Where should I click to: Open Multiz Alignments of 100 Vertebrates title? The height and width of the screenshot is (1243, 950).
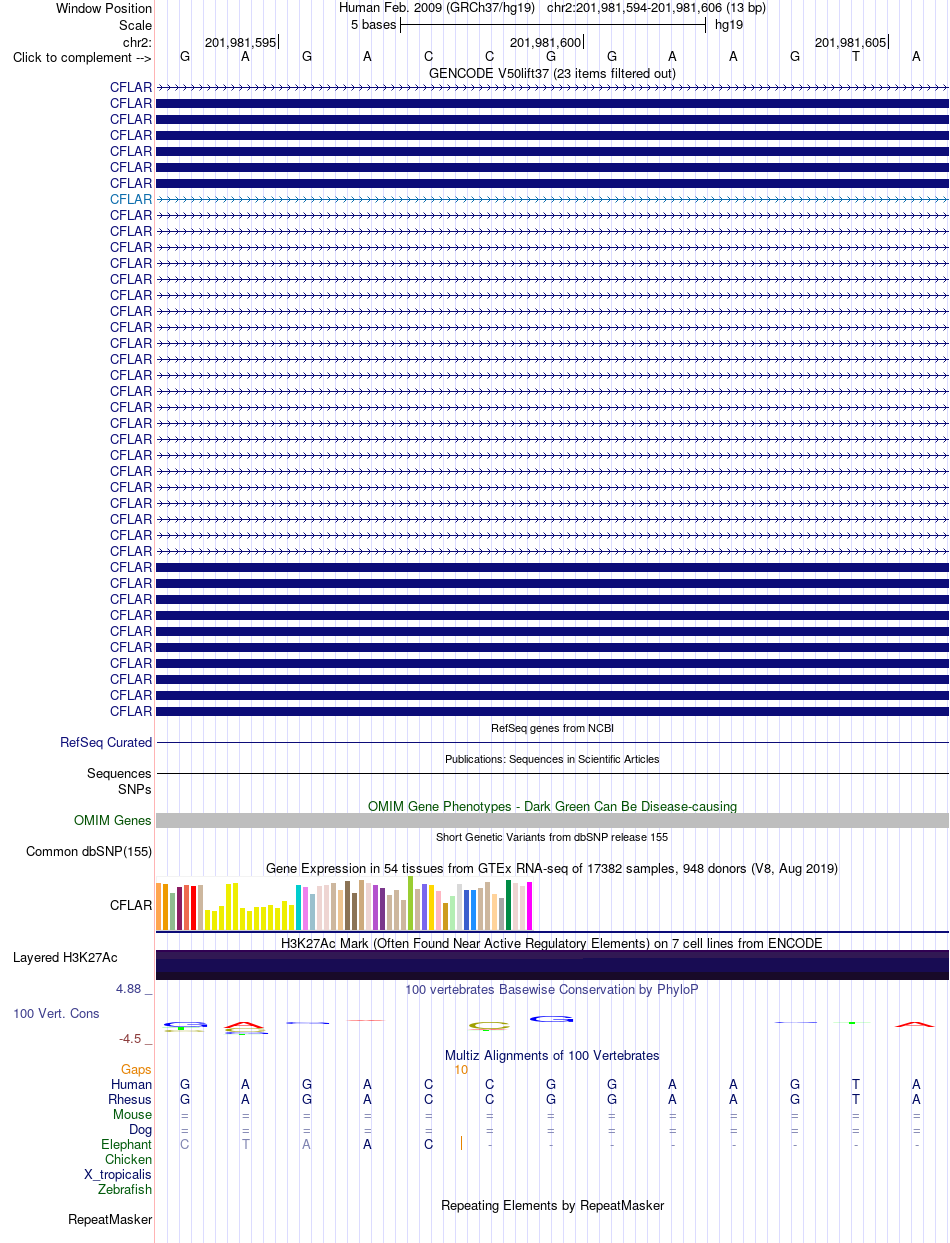click(552, 1055)
